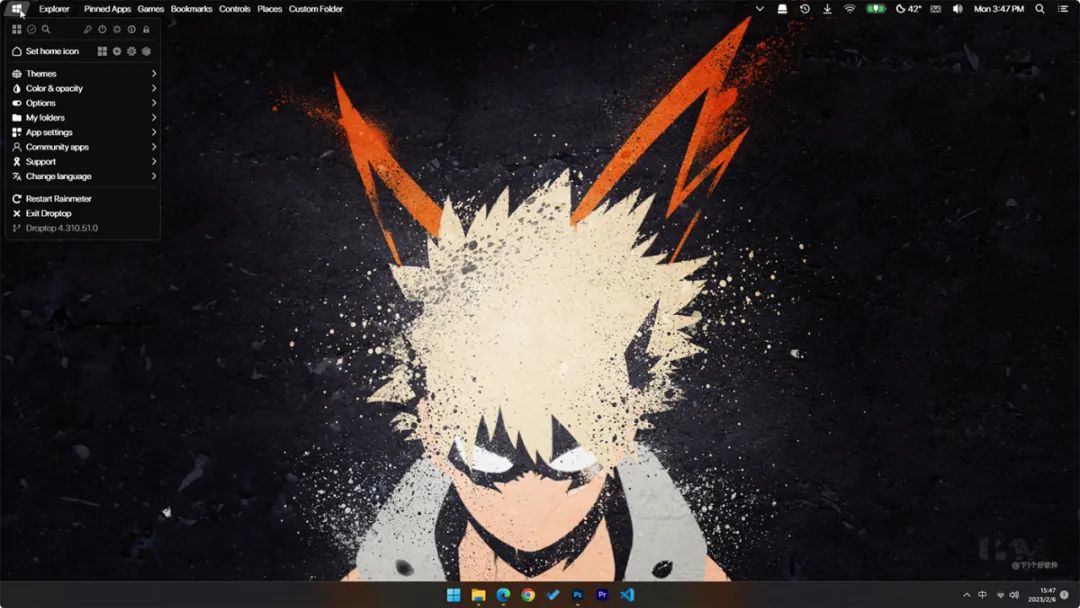Open Google Chrome from the taskbar
Screen dimensions: 1080x608
pos(528,595)
